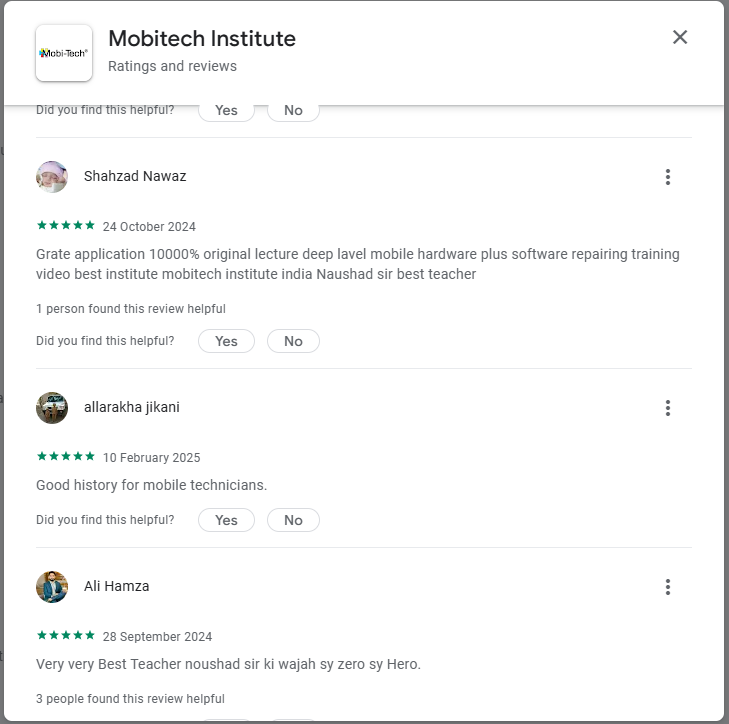Mark Shahzad Nawaz's review as helpful with Yes

tap(226, 341)
